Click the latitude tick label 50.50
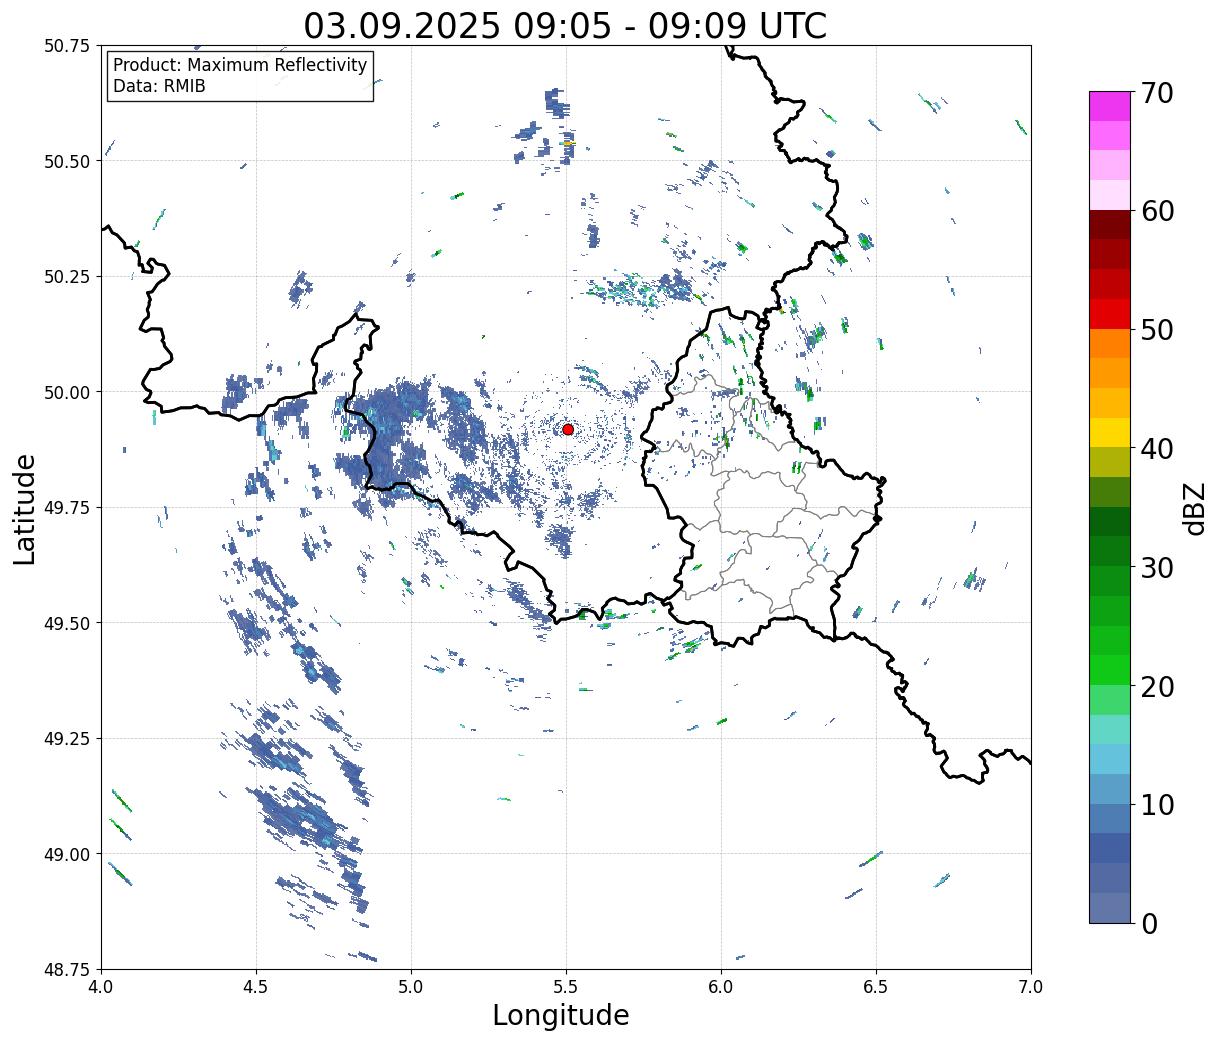This screenshot has height=1040, width=1219. click(x=67, y=161)
